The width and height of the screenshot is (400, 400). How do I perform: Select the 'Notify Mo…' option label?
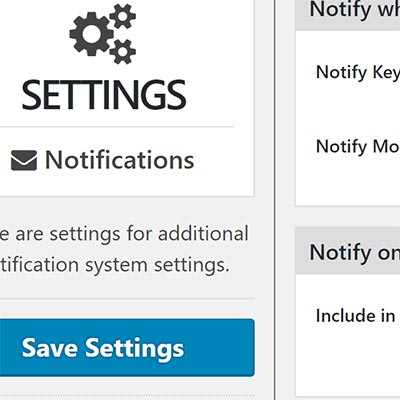(358, 147)
